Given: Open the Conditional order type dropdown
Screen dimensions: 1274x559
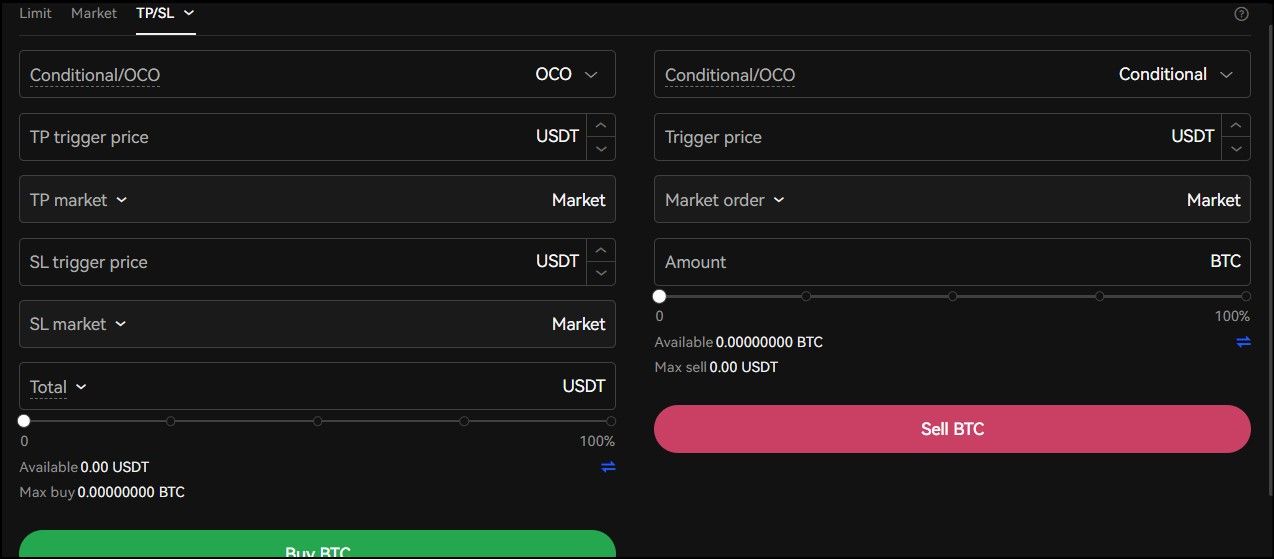Looking at the screenshot, I should [1176, 75].
